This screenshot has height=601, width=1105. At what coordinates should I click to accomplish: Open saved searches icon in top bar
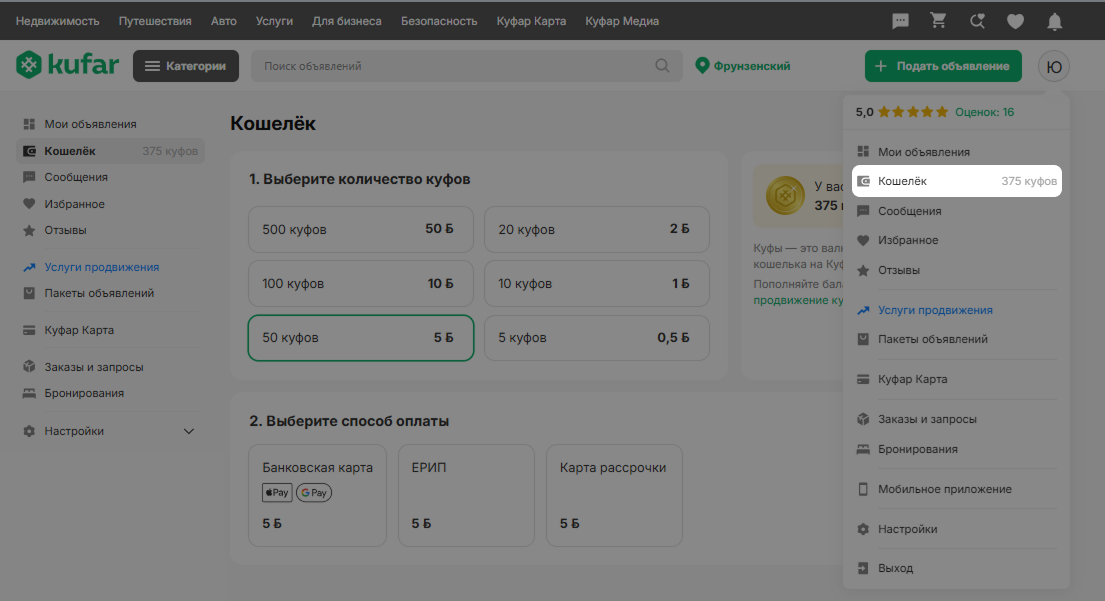pos(977,21)
